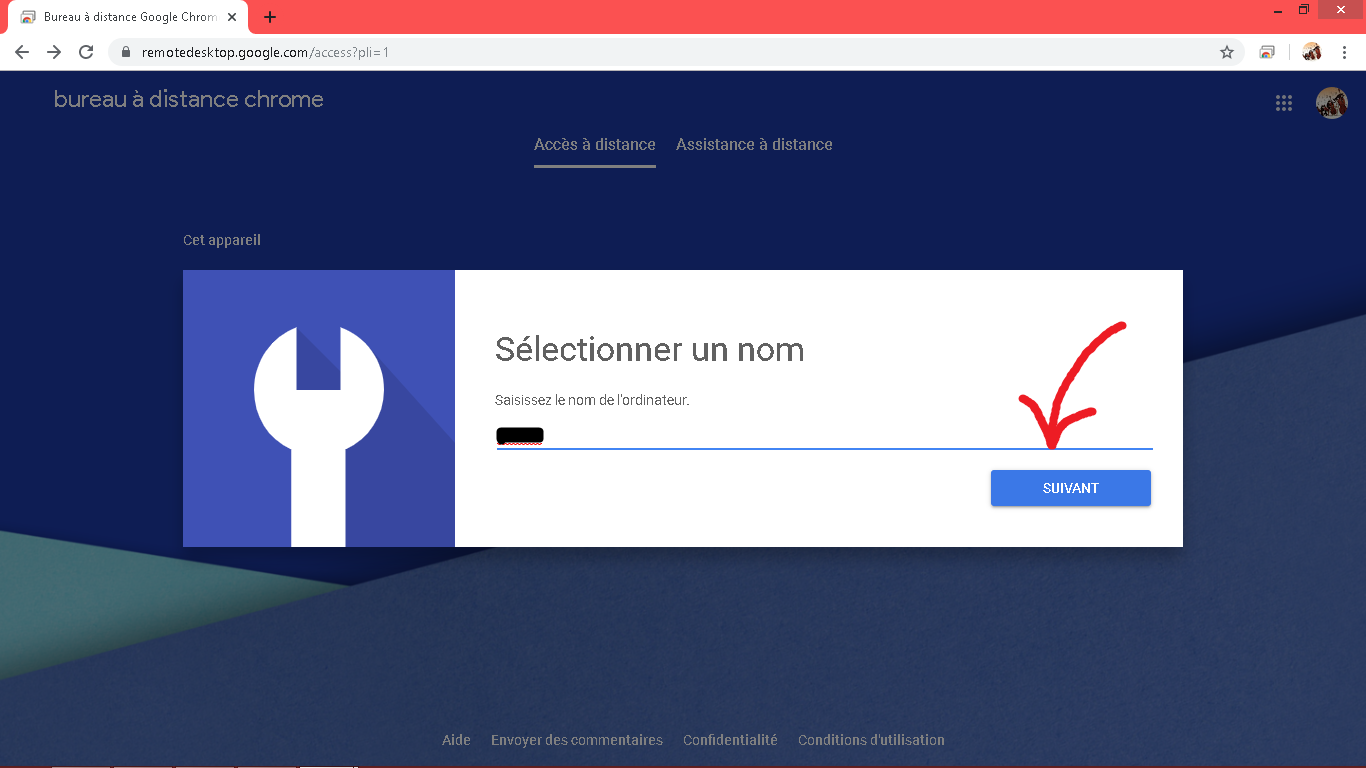Open the Google account avatar
The width and height of the screenshot is (1366, 768).
[1332, 102]
